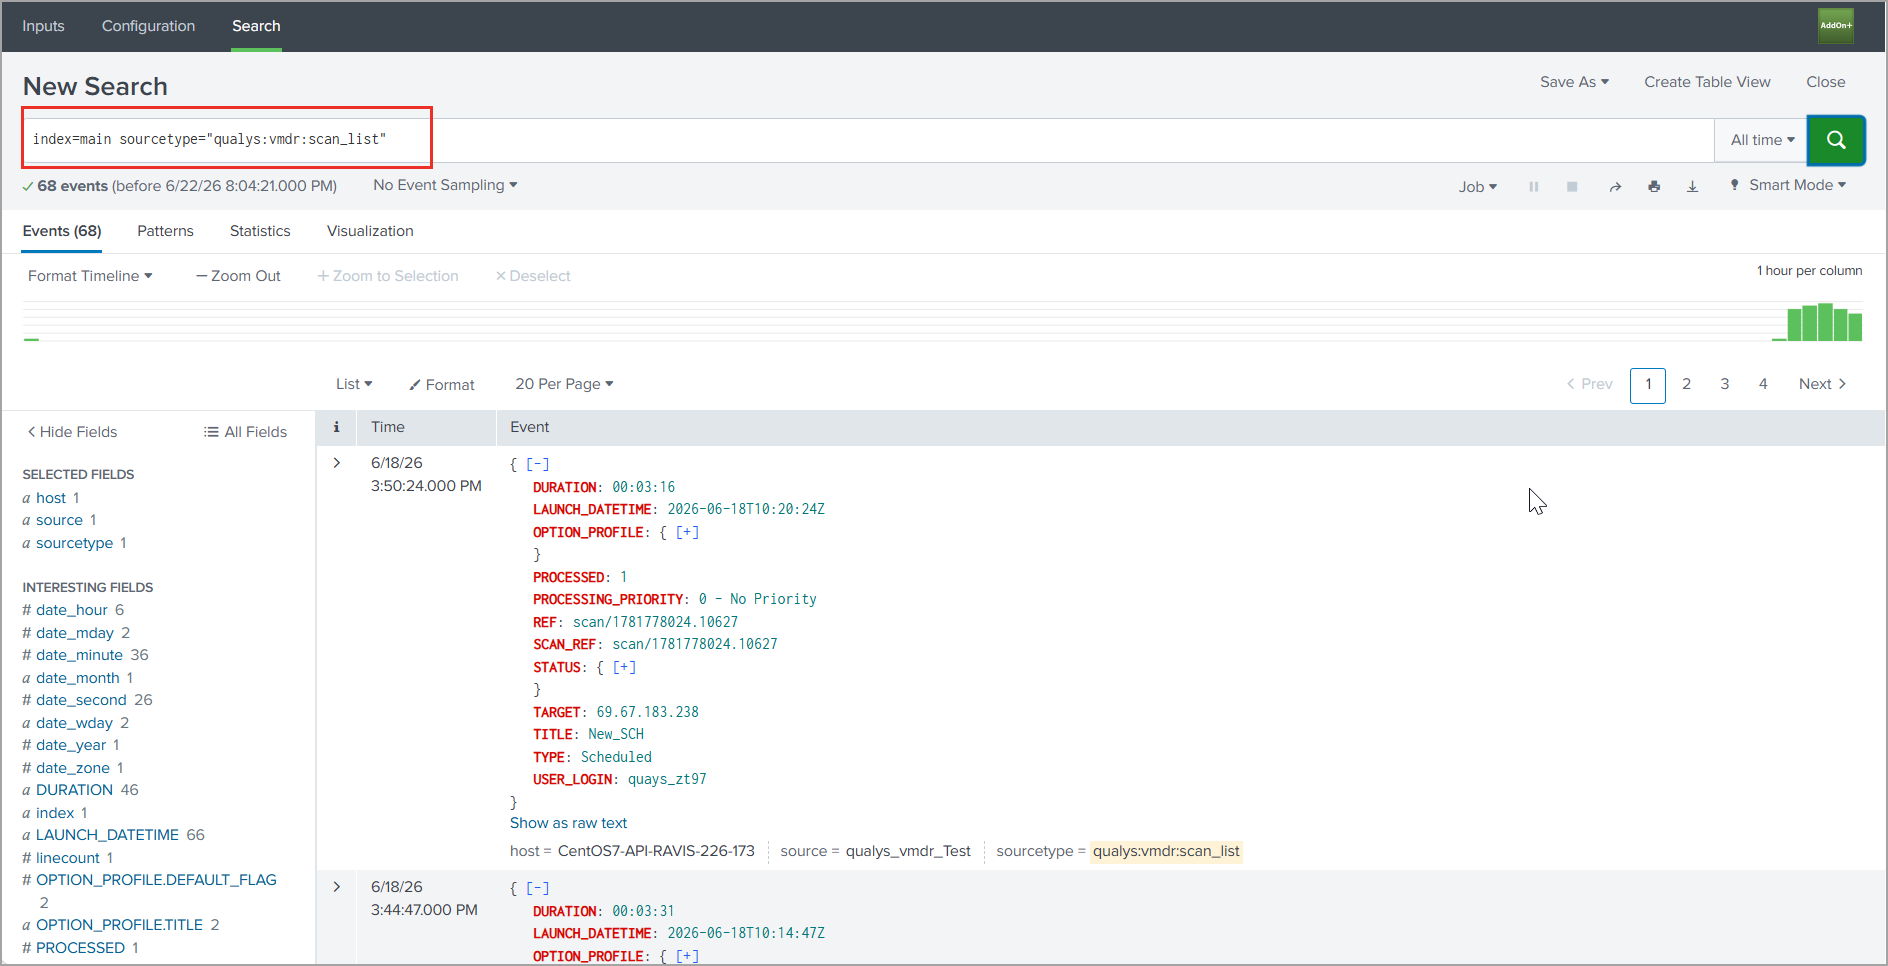This screenshot has height=966, width=1888.
Task: Select the LAUNCH_DATETIME field
Action: click(x=107, y=835)
